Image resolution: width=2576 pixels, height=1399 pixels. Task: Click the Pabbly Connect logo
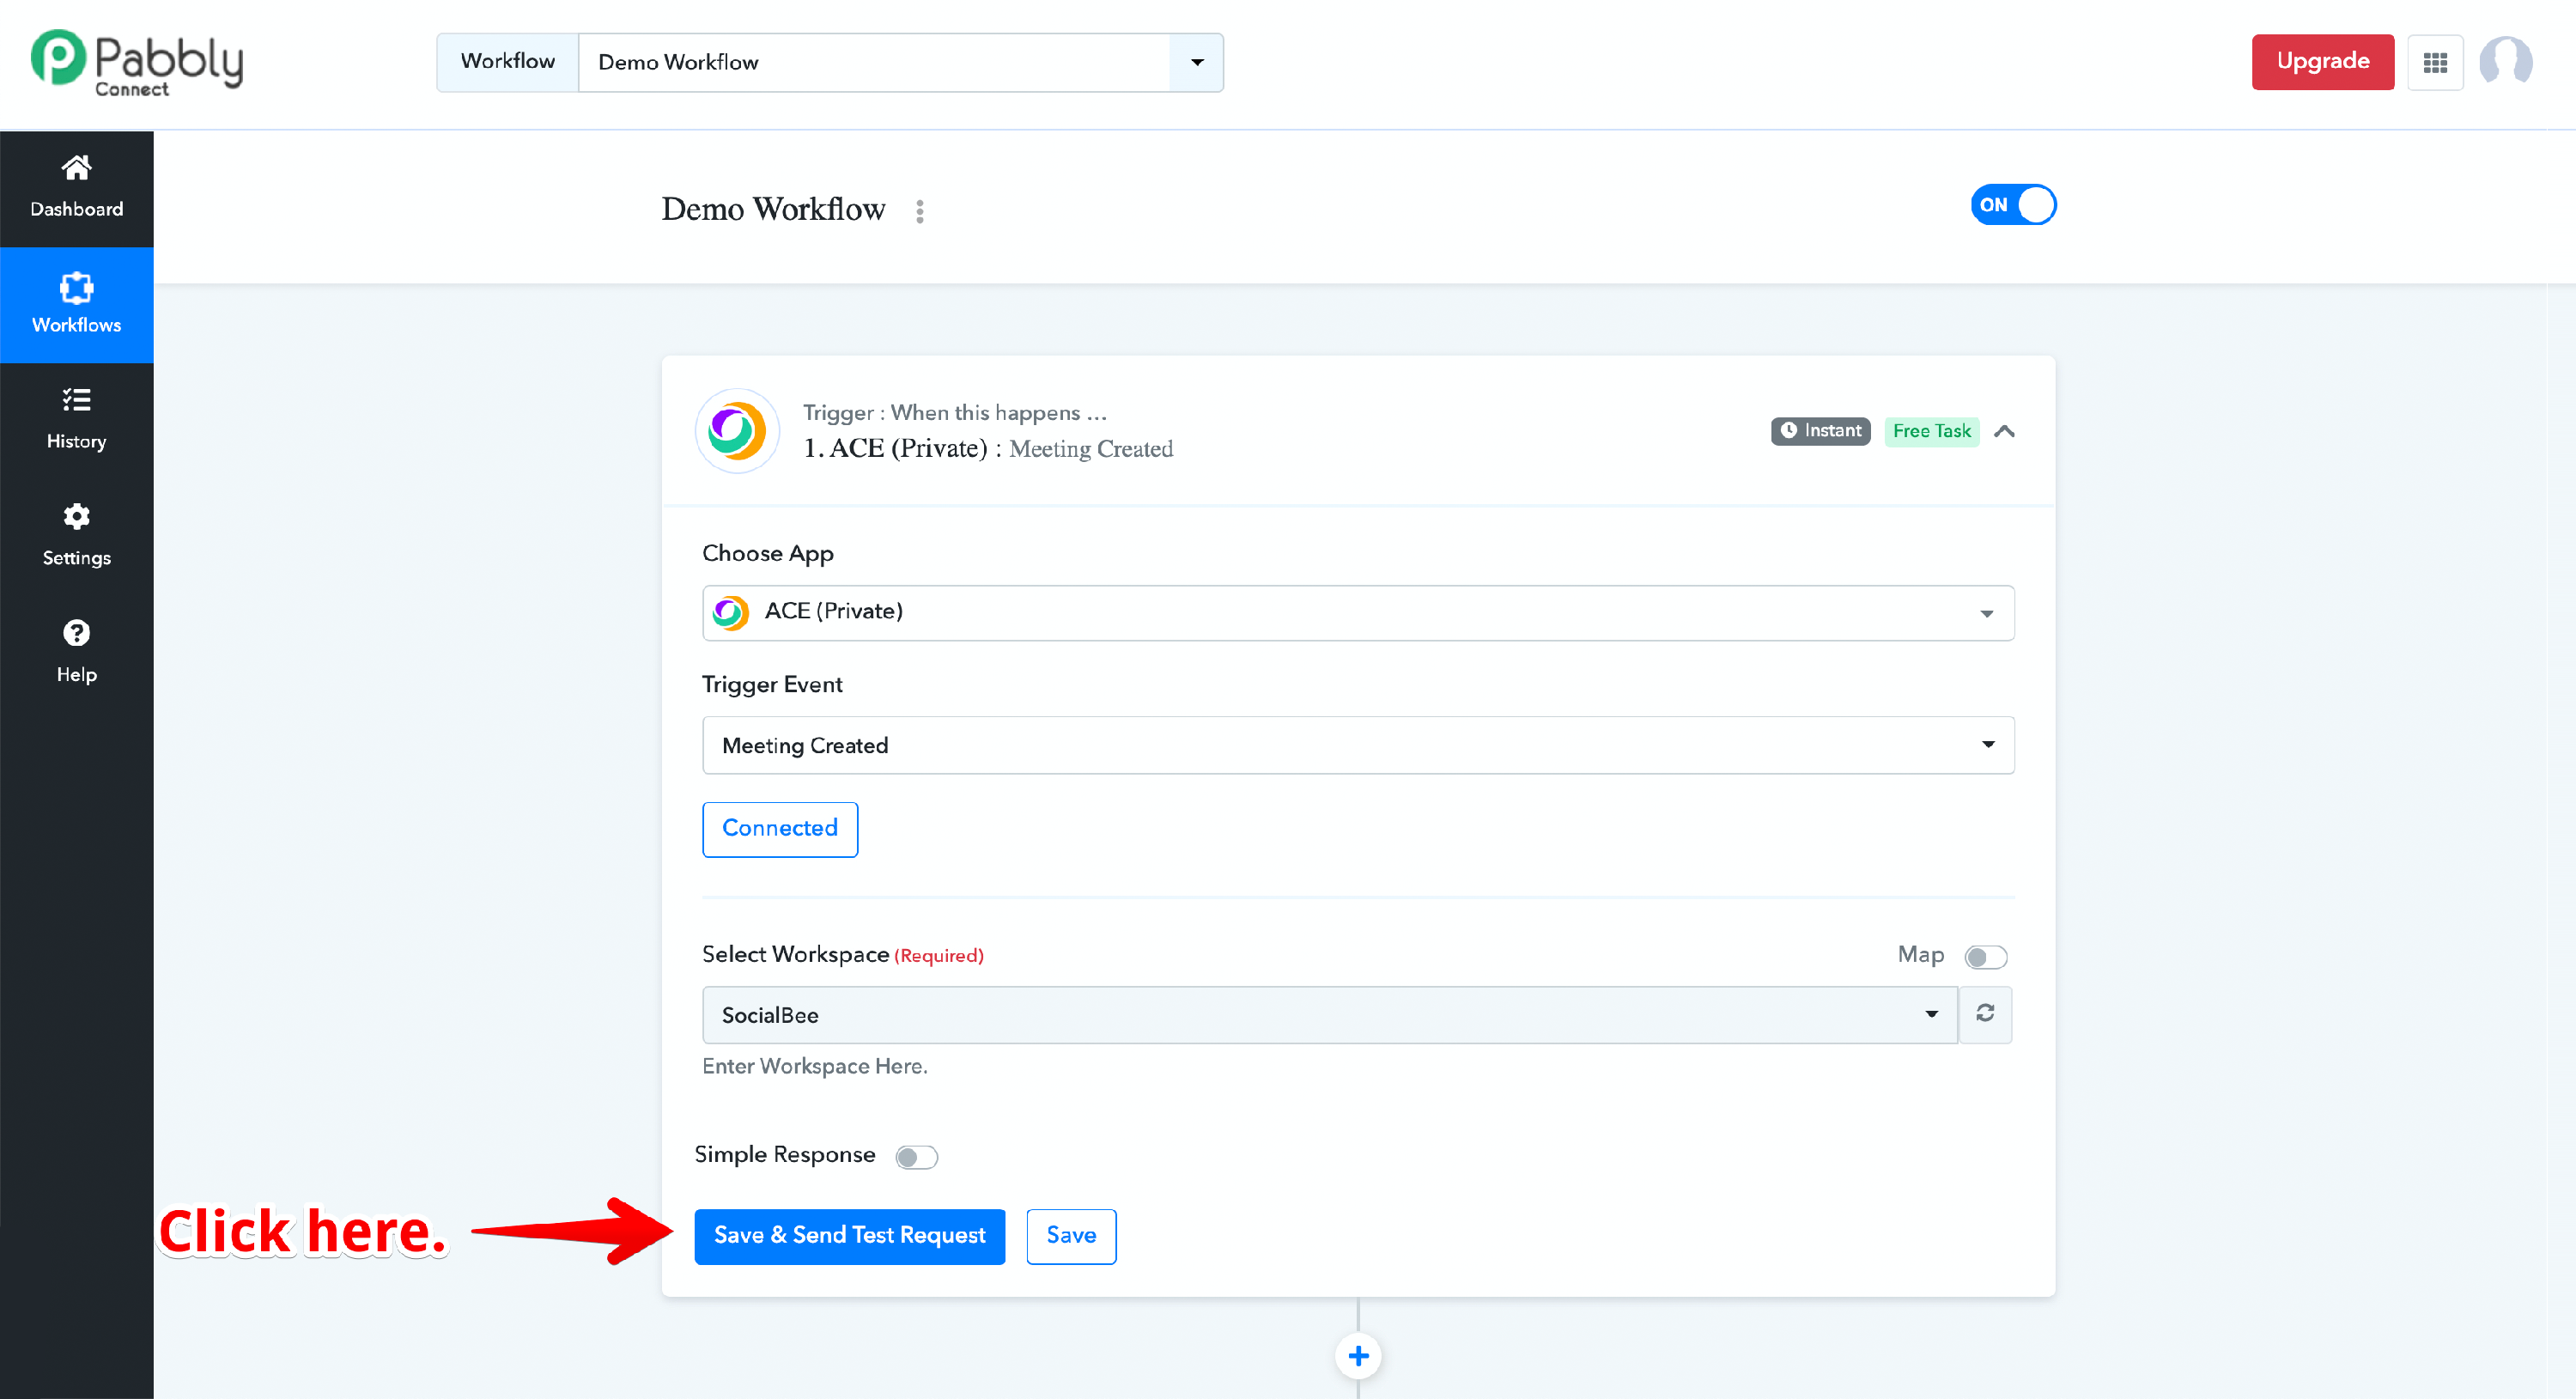tap(137, 62)
